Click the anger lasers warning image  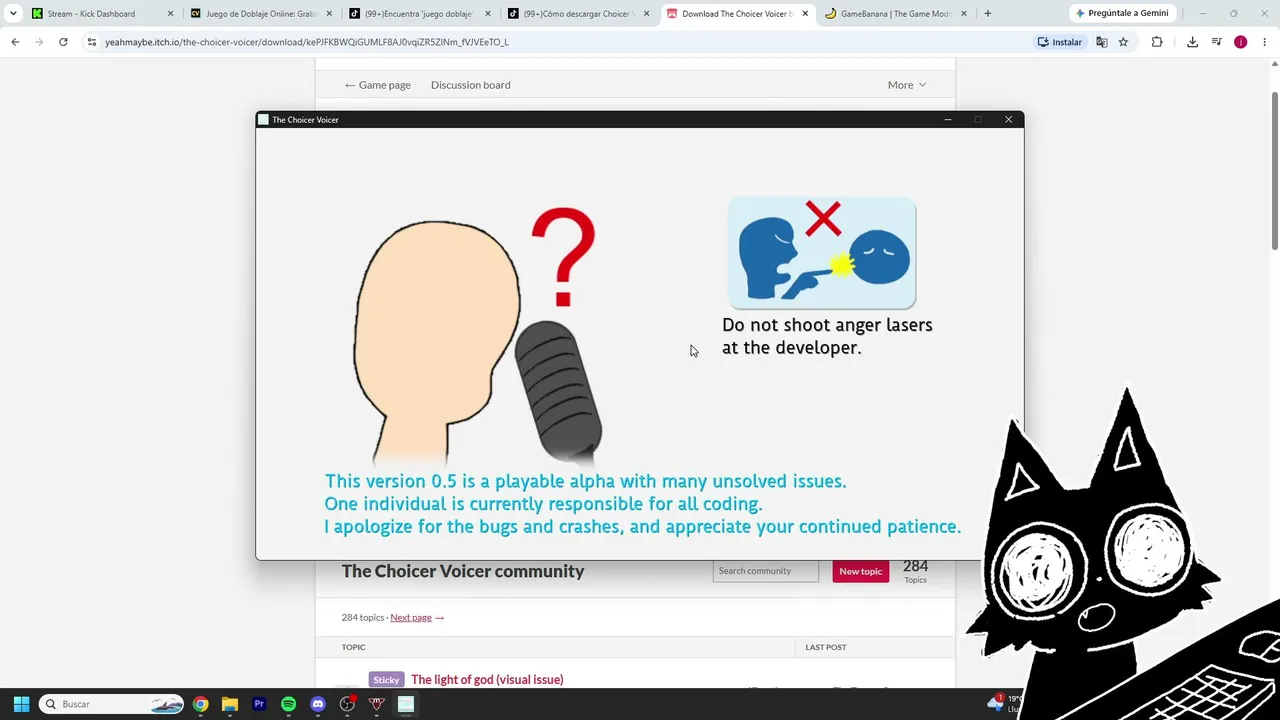tap(822, 253)
